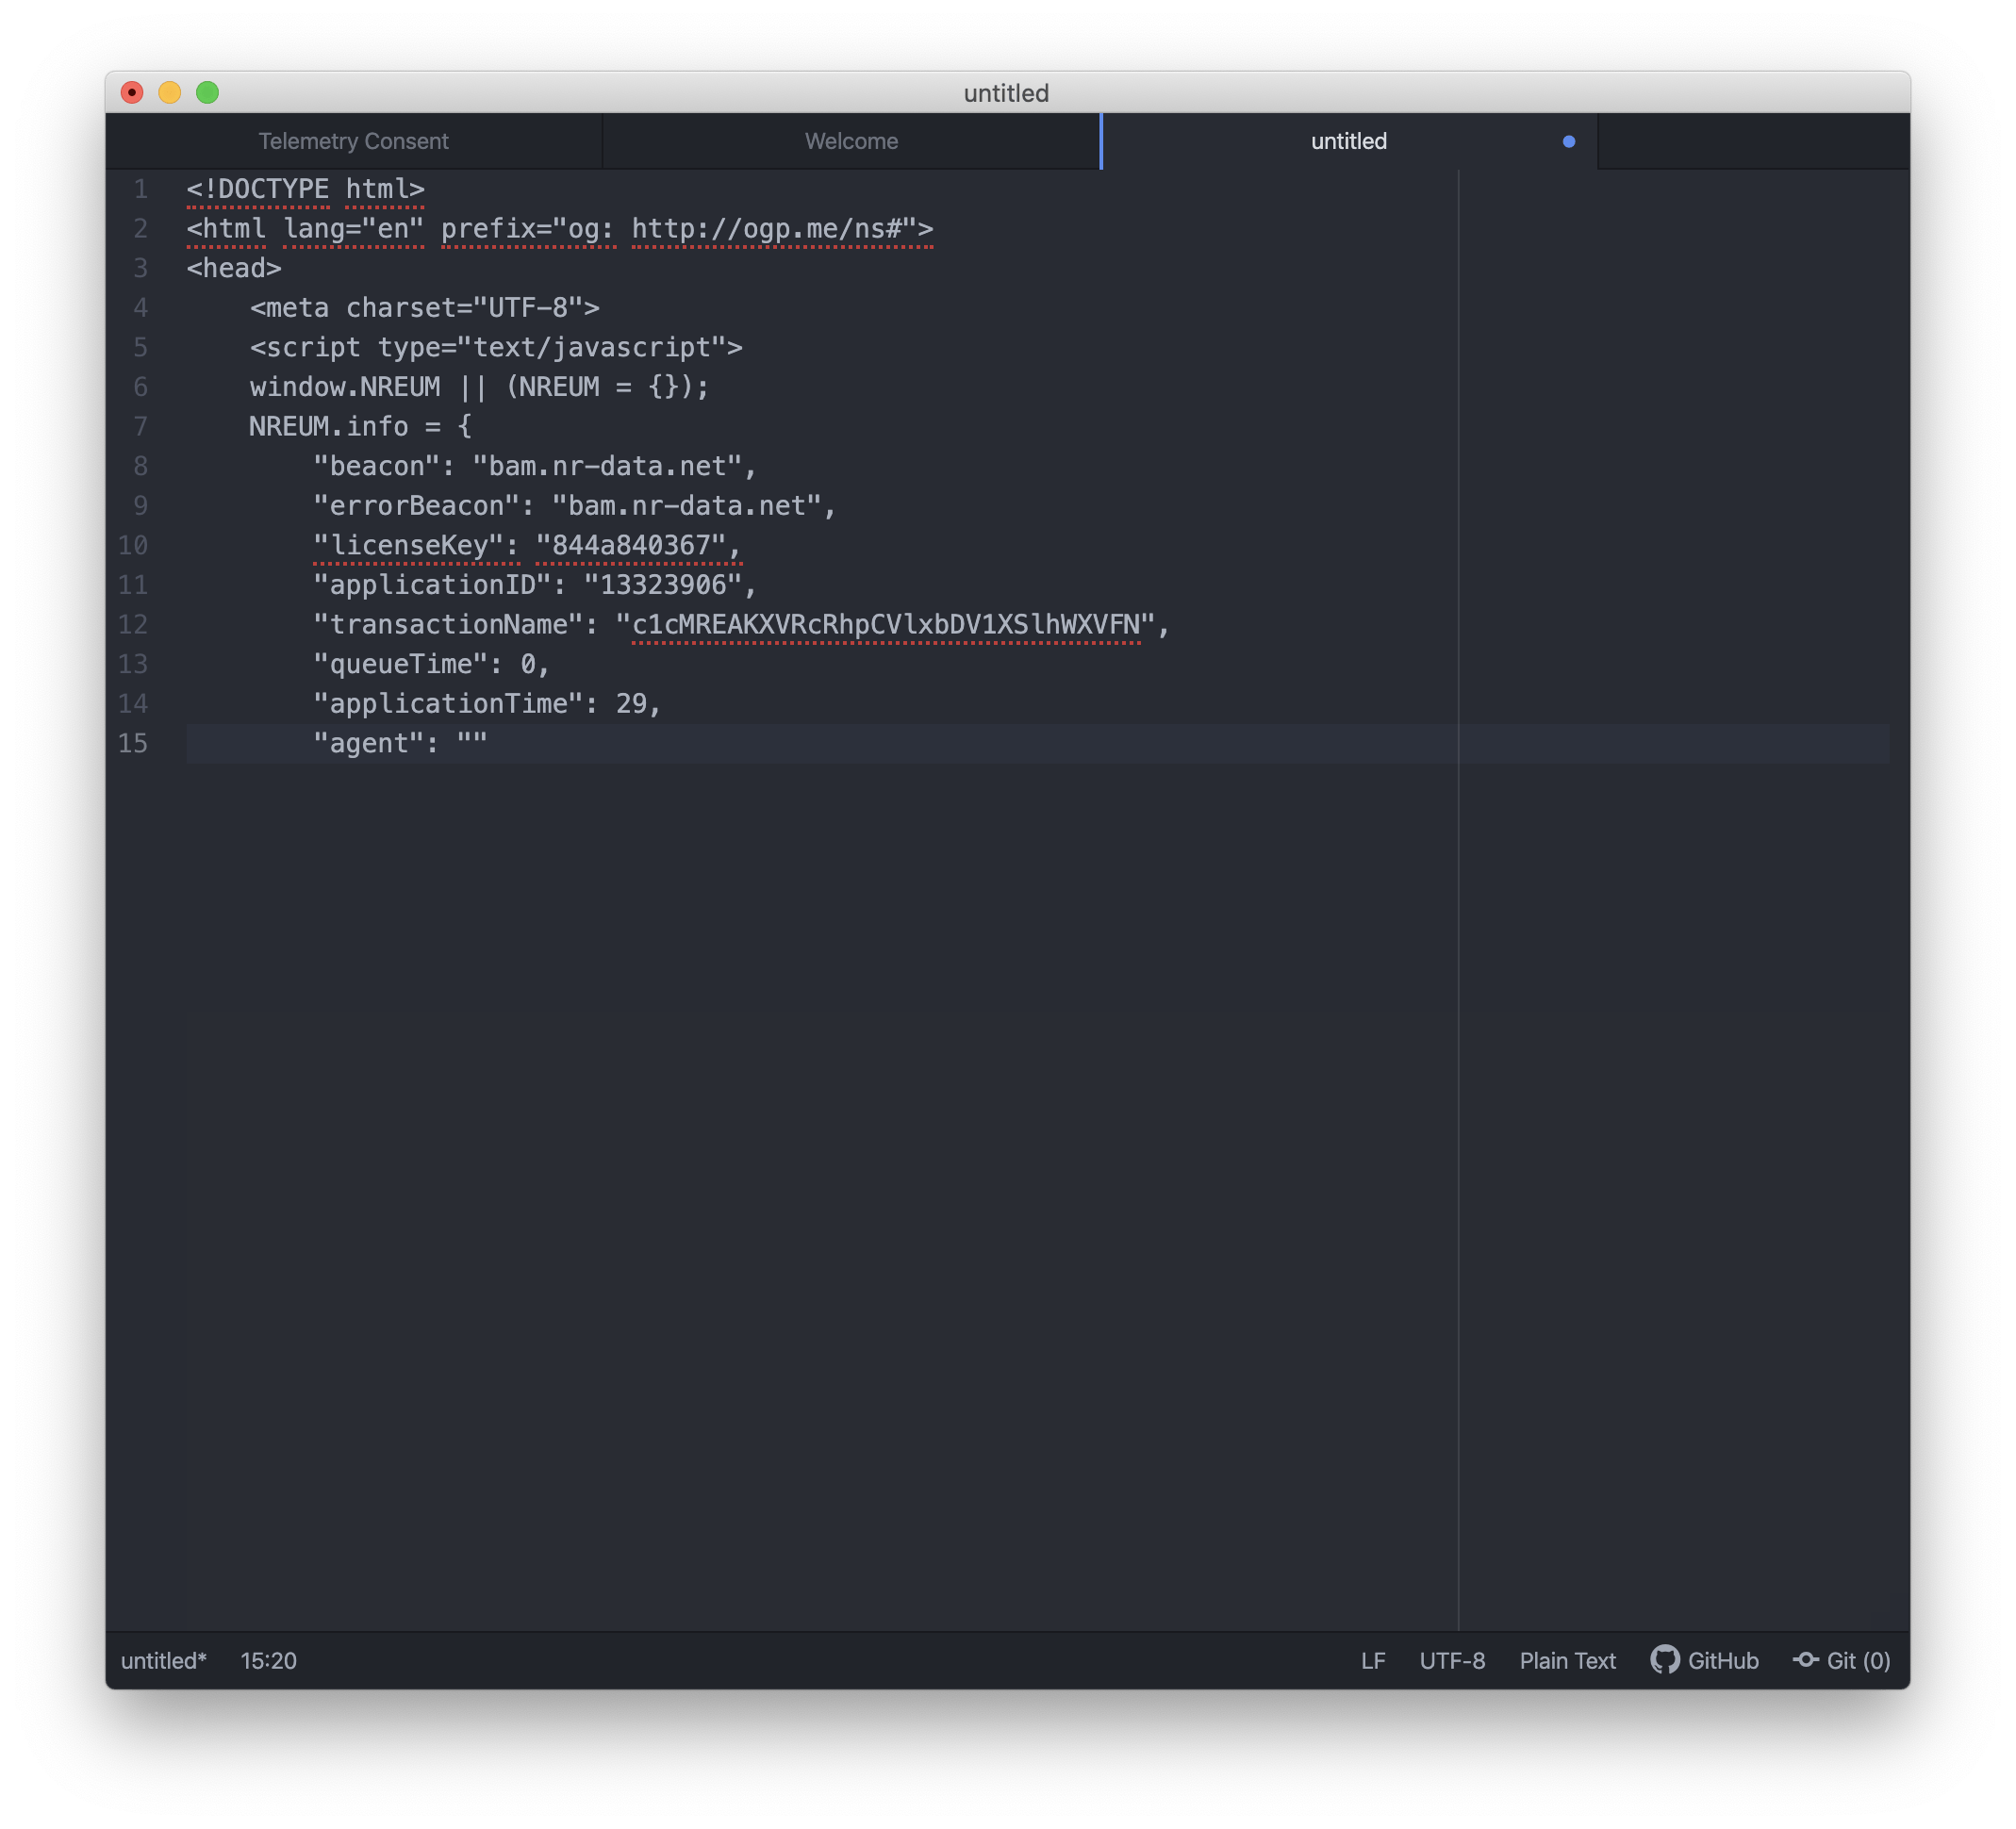Click the GitHub label in status bar
This screenshot has width=2016, height=1829.
(1722, 1661)
